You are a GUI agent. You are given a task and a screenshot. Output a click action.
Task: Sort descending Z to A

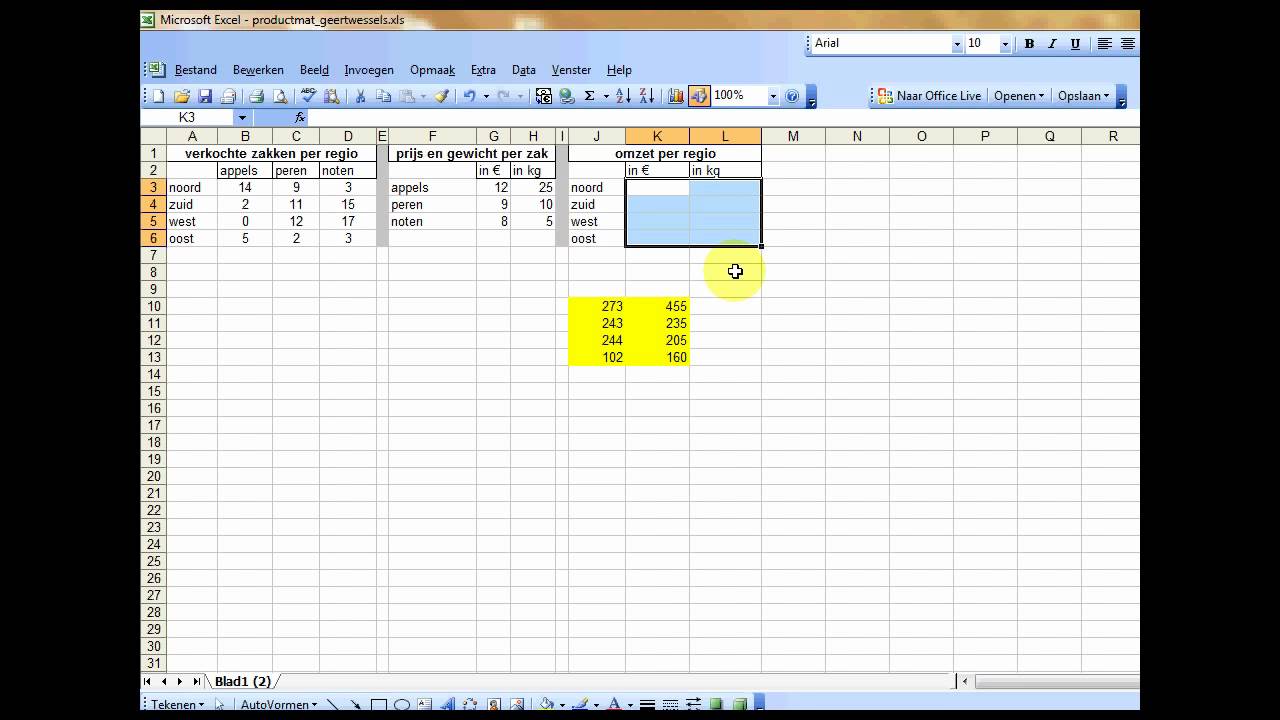647,96
